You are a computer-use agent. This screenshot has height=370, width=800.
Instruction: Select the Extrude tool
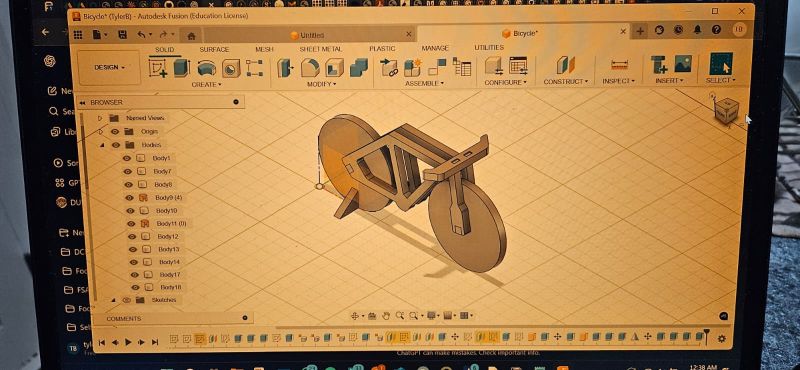coord(182,68)
